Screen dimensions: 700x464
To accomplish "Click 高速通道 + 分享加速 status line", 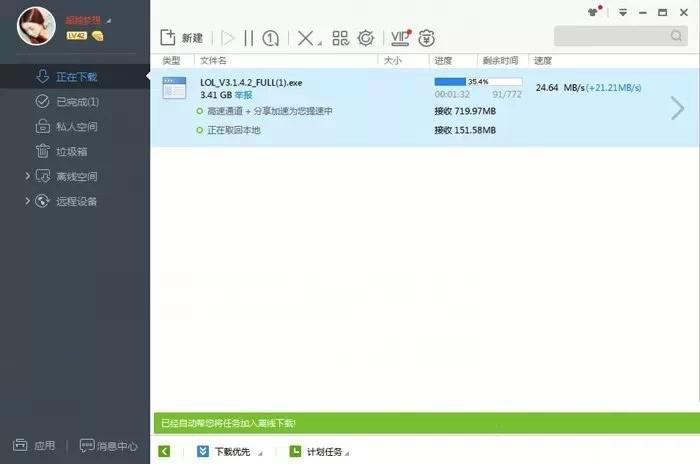I will pos(265,111).
